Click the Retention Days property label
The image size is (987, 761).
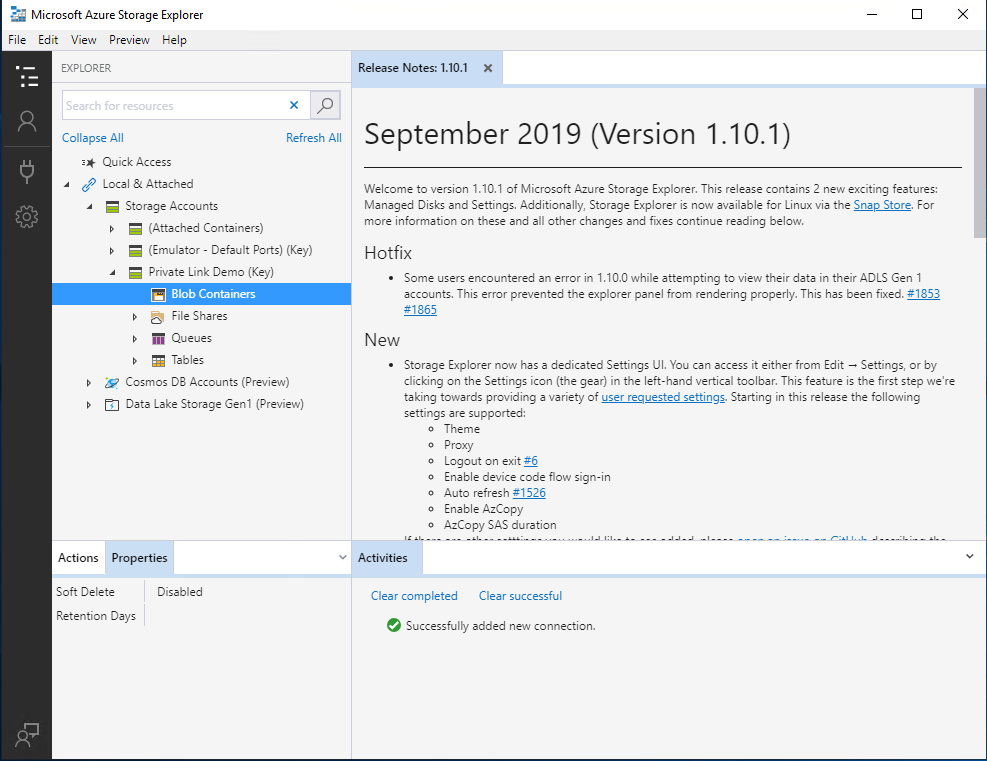96,616
